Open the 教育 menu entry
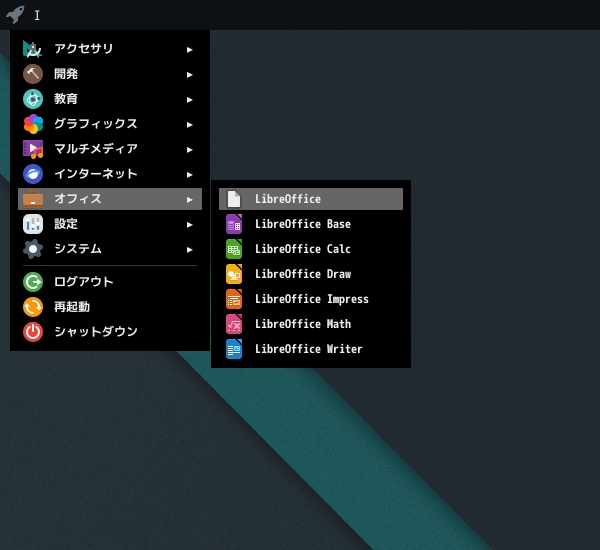 pyautogui.click(x=110, y=99)
